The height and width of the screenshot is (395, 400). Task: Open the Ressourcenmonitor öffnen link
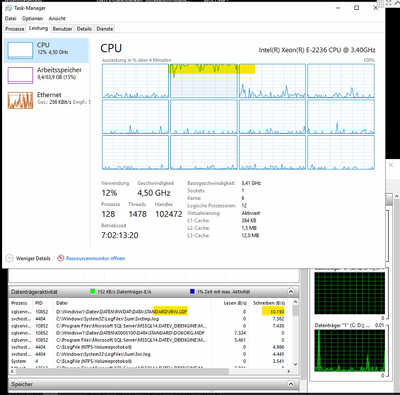click(95, 258)
